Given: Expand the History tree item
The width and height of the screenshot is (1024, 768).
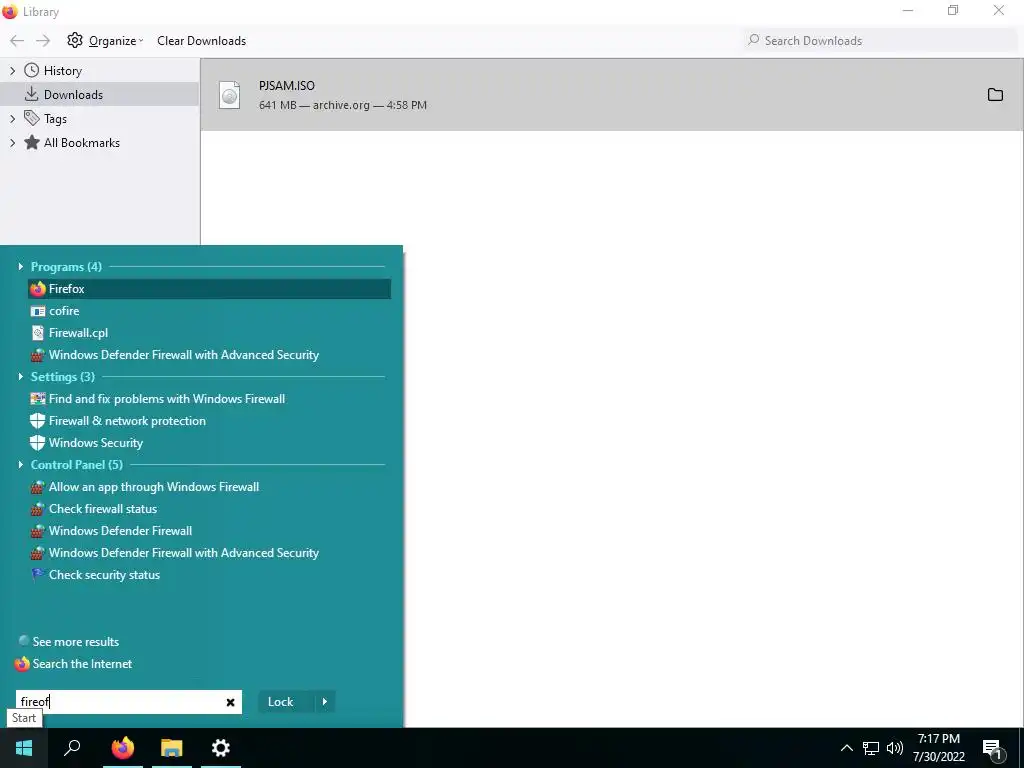Looking at the screenshot, I should (12, 71).
